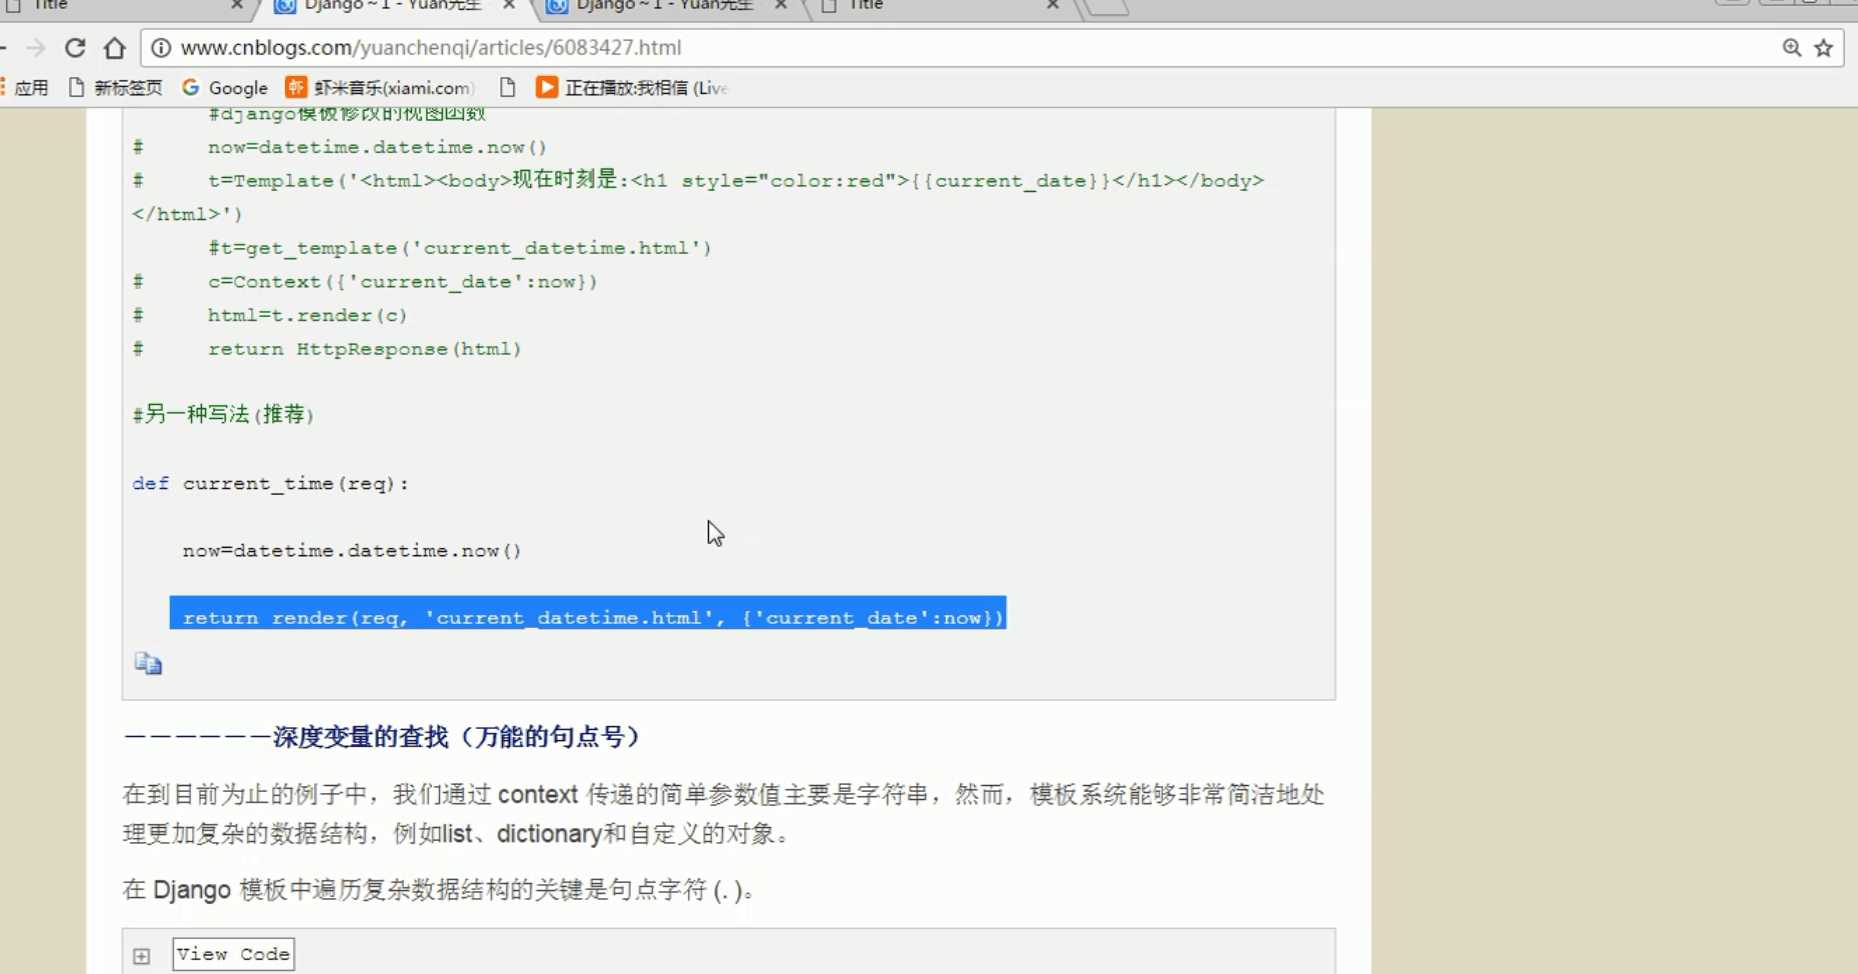
Task: Click the now=datetime.datetime.now() uncommented line
Action: point(352,551)
